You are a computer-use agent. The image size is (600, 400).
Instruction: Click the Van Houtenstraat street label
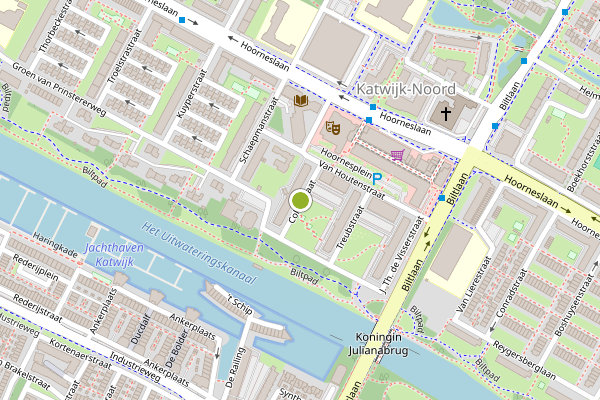point(352,180)
